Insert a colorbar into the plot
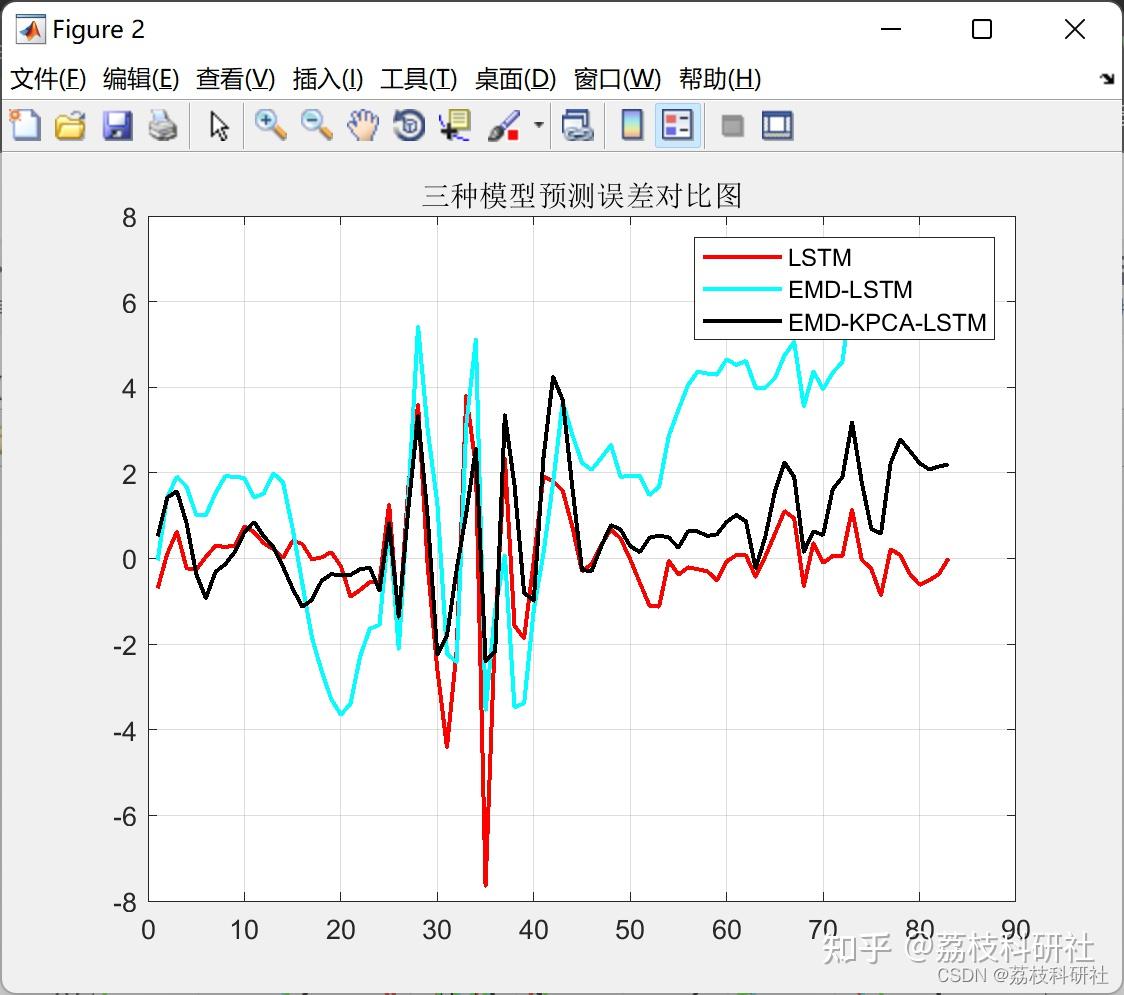The image size is (1124, 995). coord(632,125)
